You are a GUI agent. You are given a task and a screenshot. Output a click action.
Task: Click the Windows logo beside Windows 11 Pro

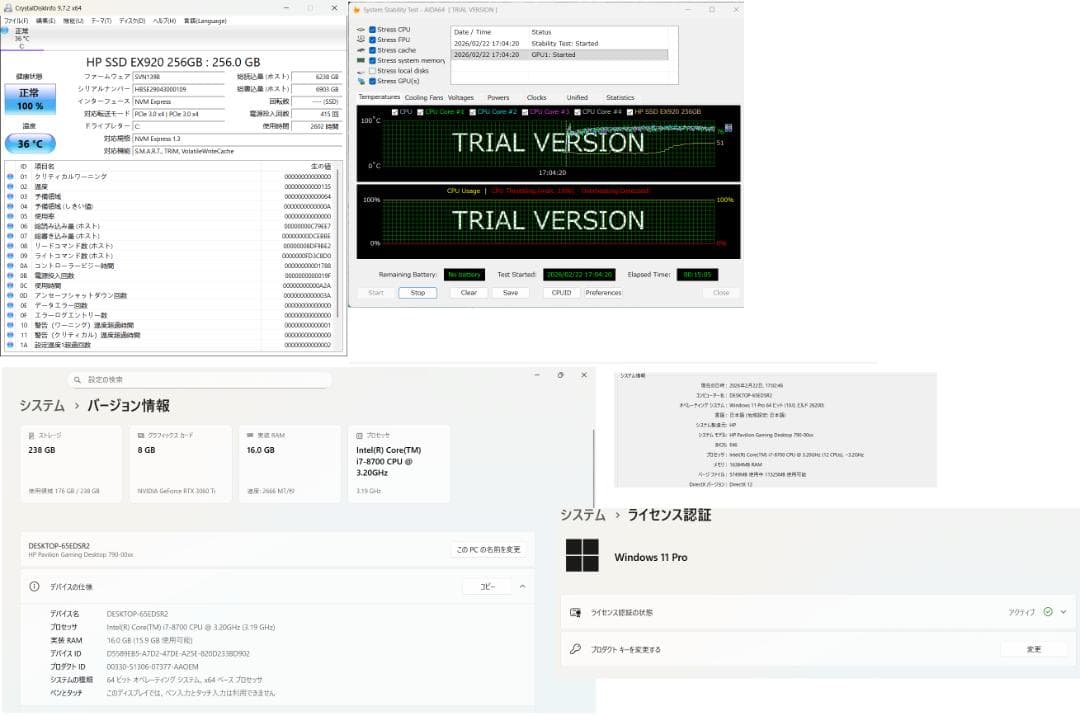(582, 556)
